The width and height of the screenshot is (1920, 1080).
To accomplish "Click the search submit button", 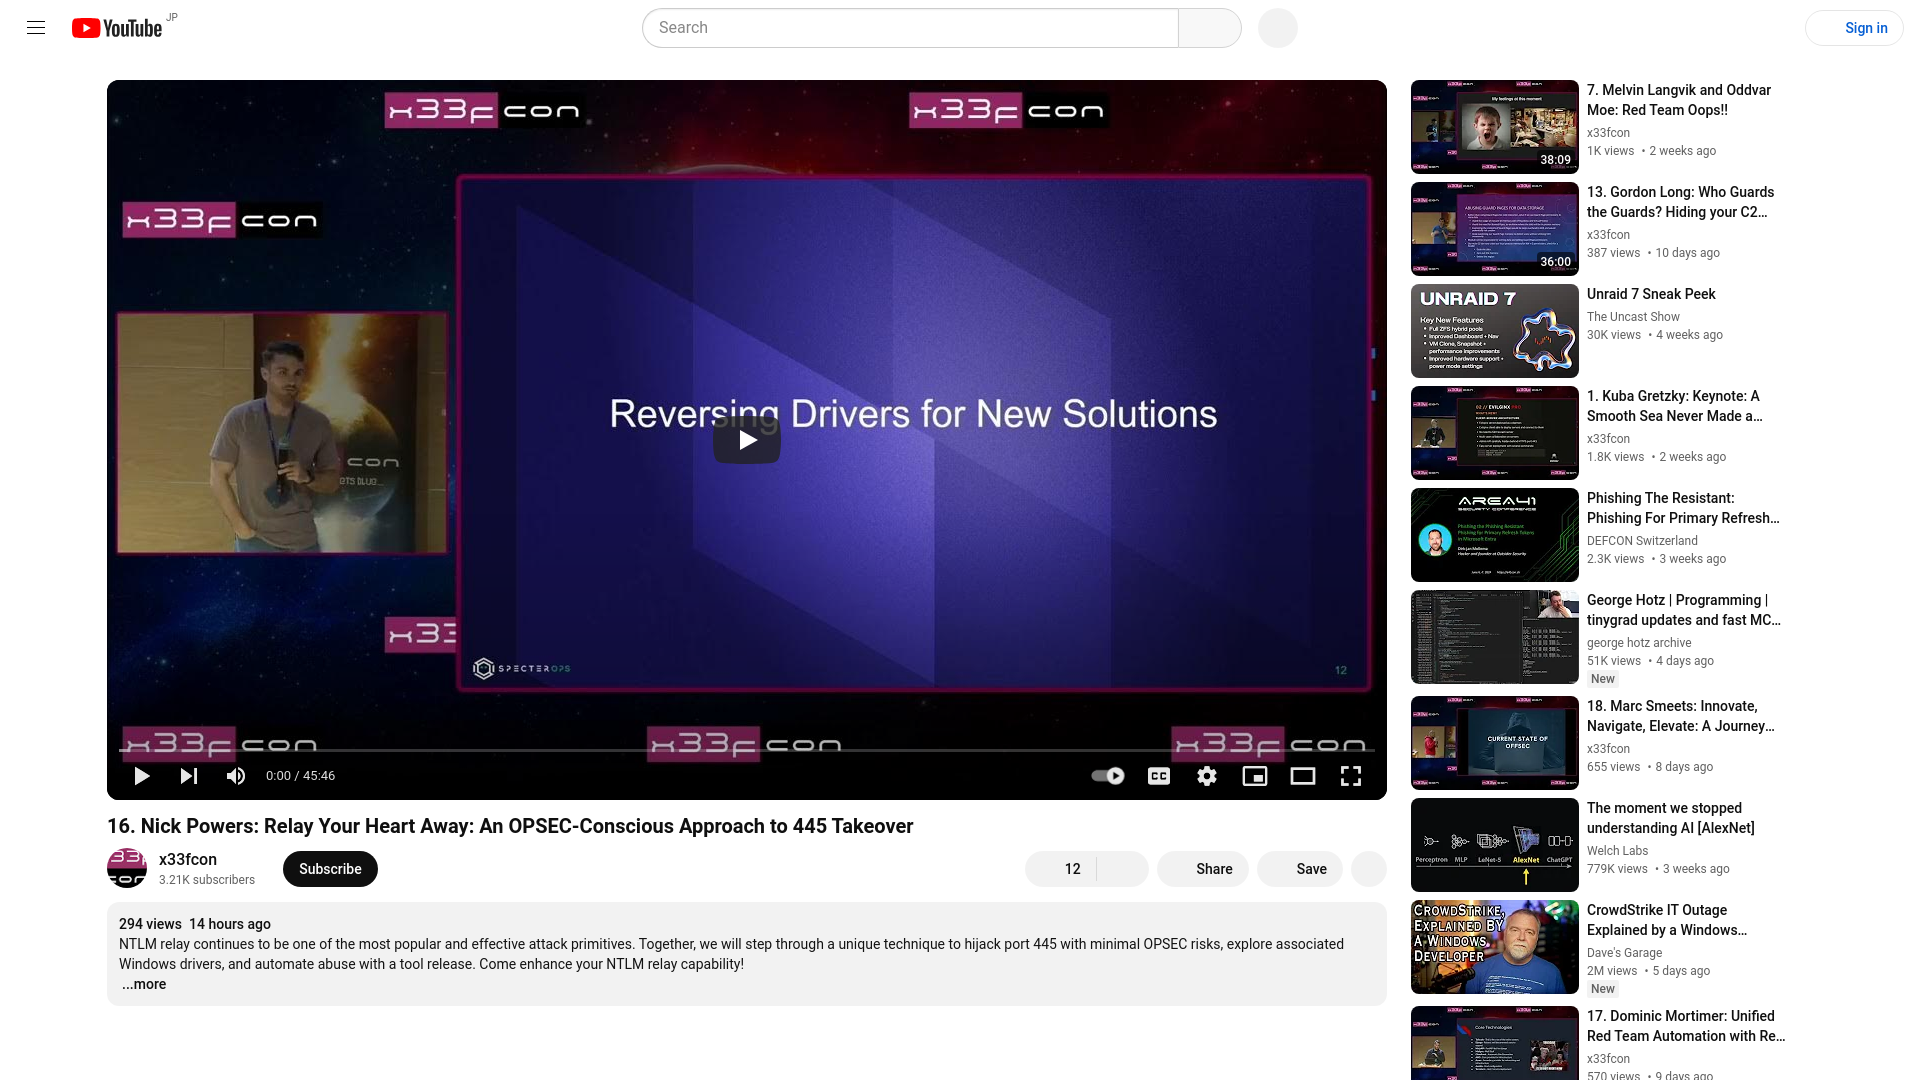I will click(x=1210, y=28).
